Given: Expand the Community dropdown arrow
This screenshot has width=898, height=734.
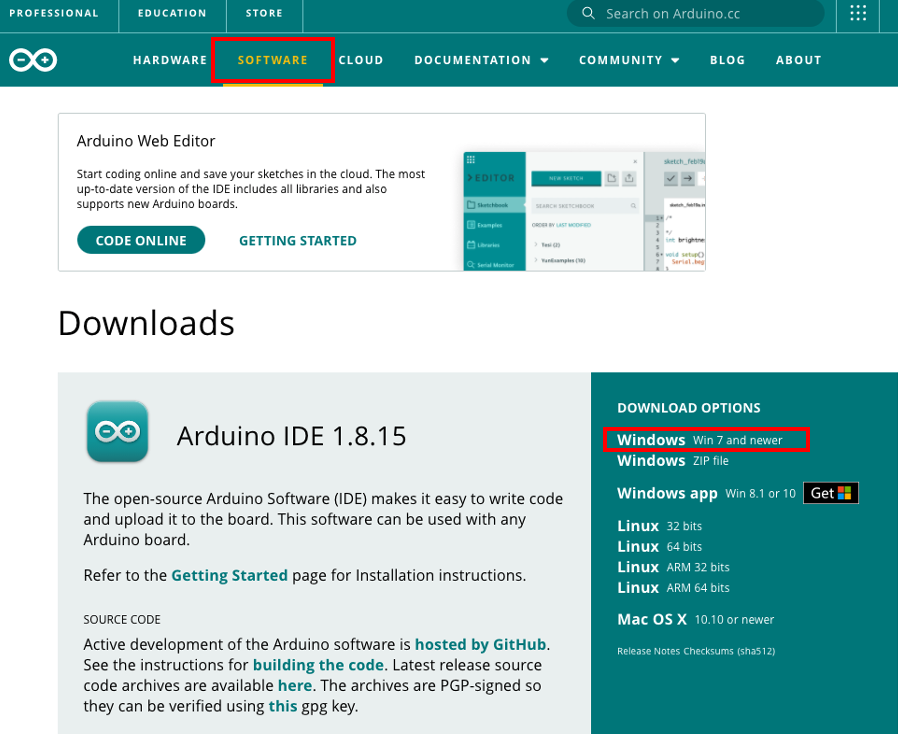Looking at the screenshot, I should [x=675, y=60].
